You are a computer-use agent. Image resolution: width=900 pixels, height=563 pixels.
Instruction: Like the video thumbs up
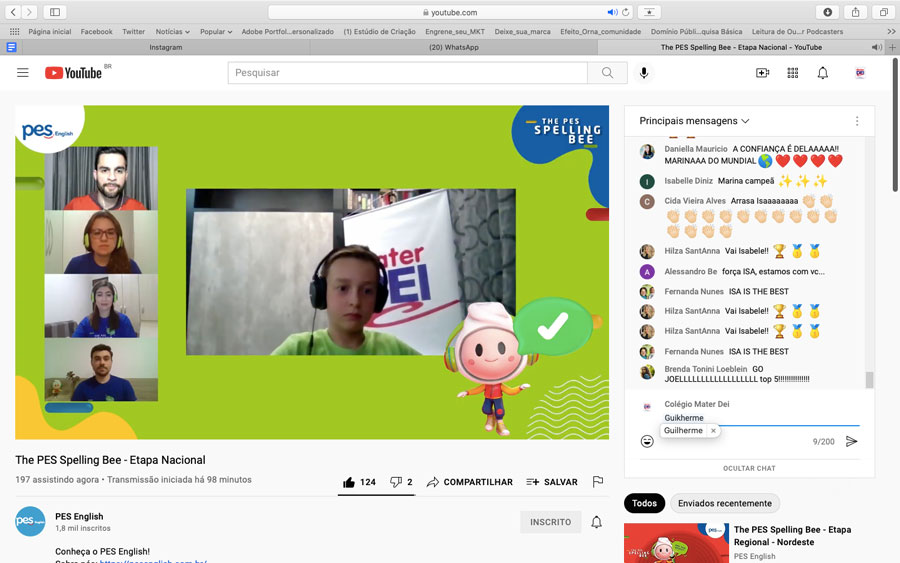click(x=359, y=482)
